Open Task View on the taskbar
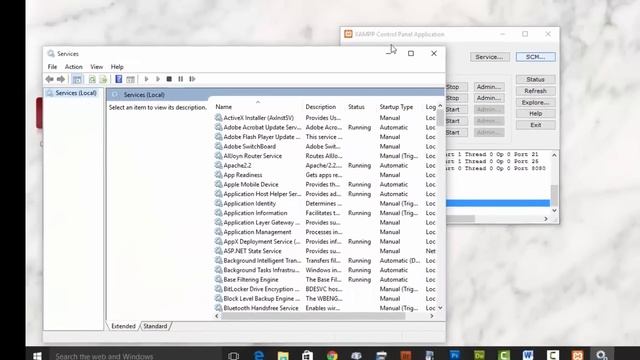The width and height of the screenshot is (640, 360). 233,356
